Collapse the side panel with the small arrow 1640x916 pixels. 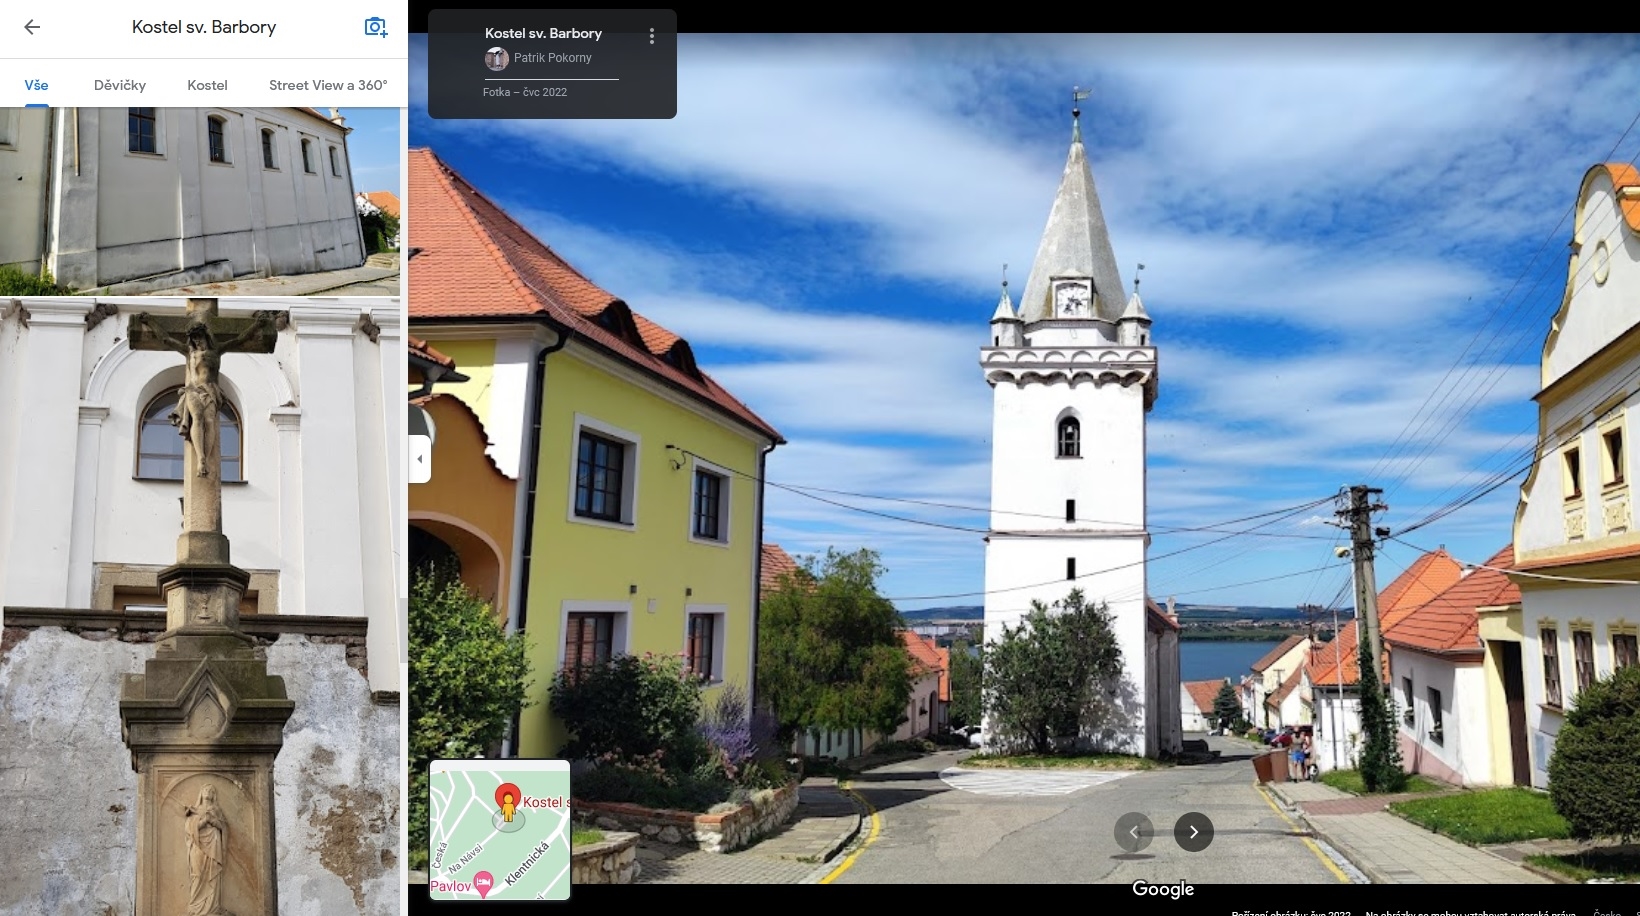coord(420,459)
